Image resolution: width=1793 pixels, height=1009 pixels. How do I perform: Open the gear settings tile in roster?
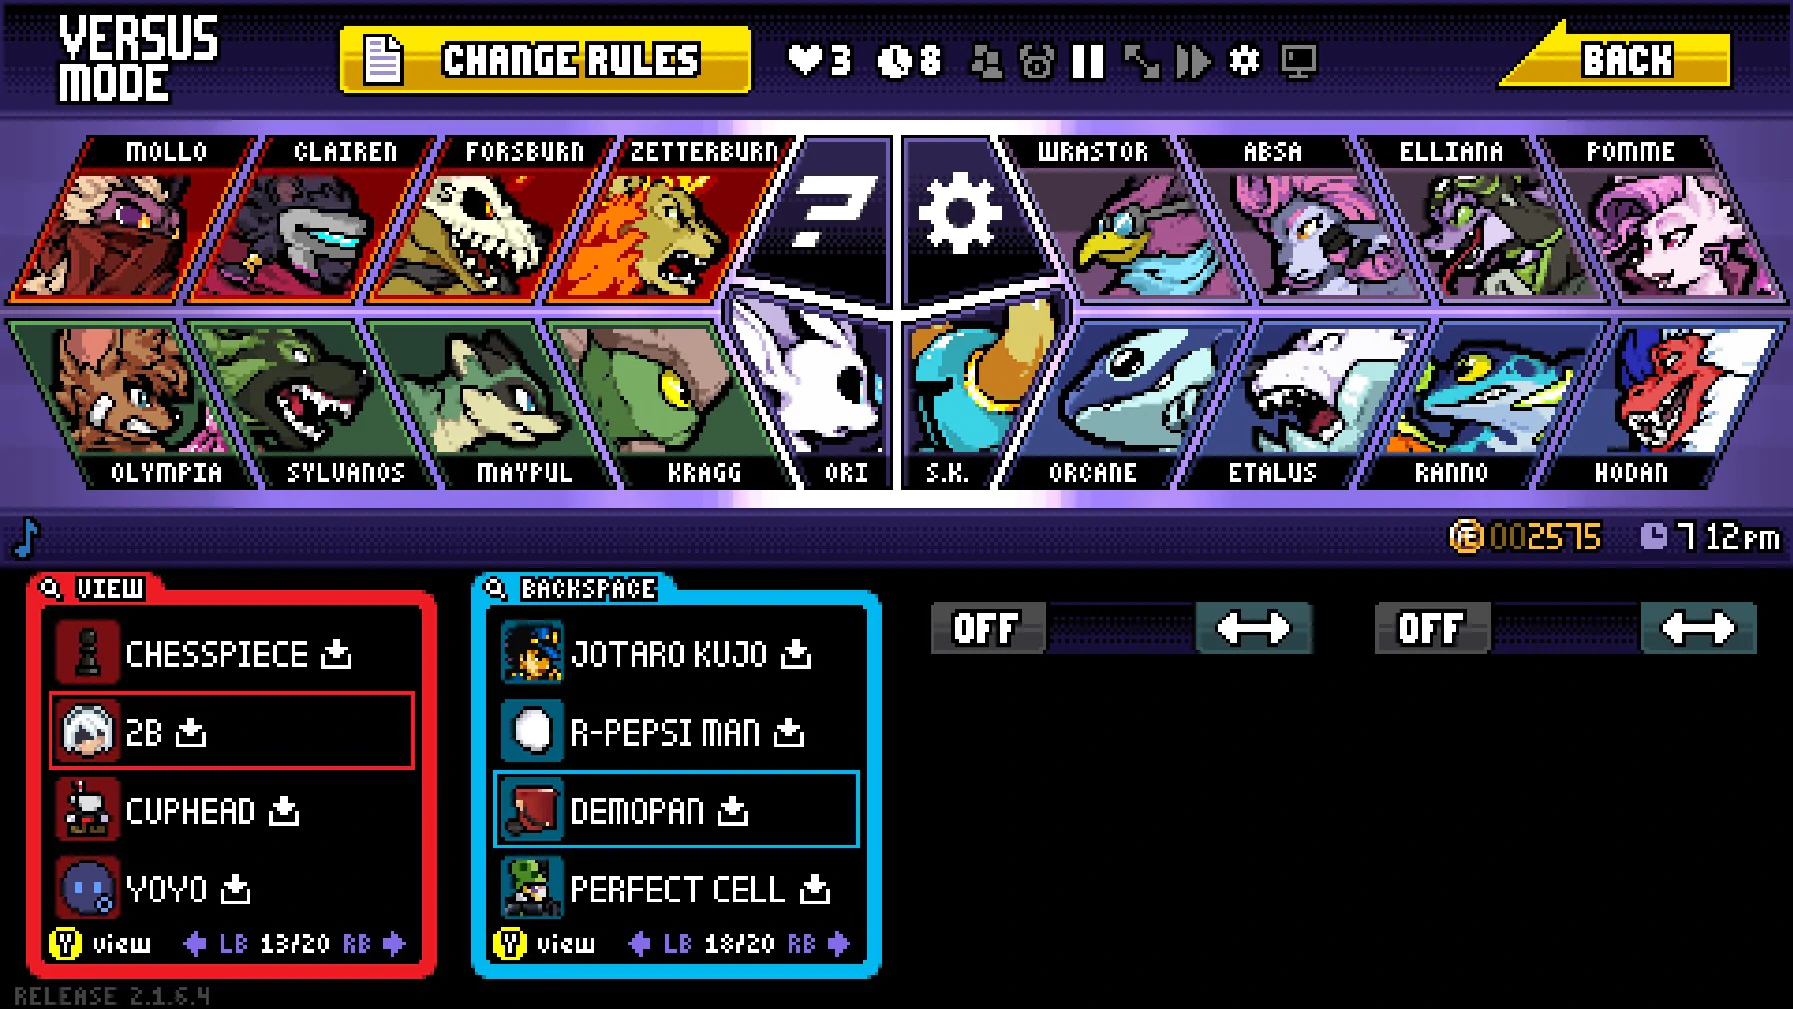[x=961, y=215]
